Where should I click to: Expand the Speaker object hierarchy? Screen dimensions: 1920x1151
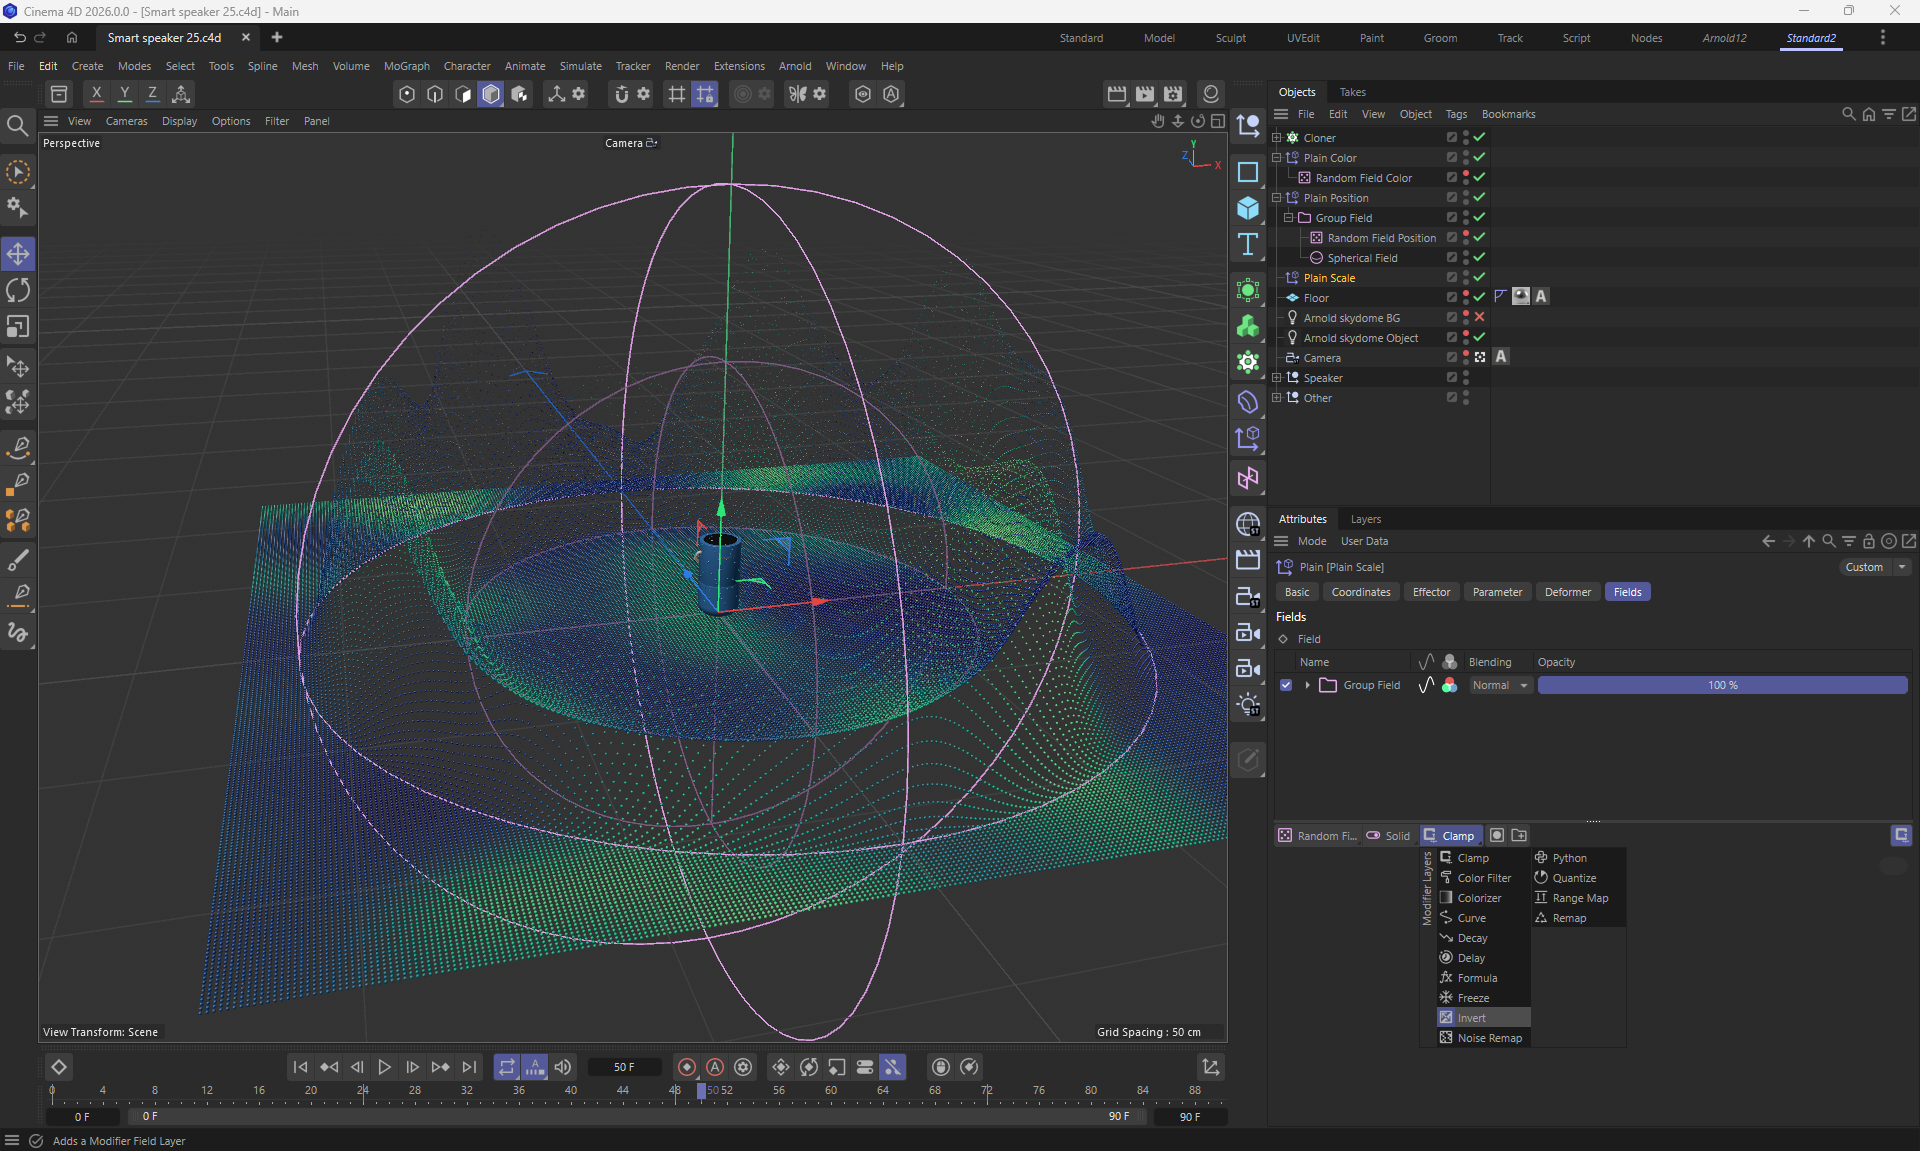tap(1277, 377)
